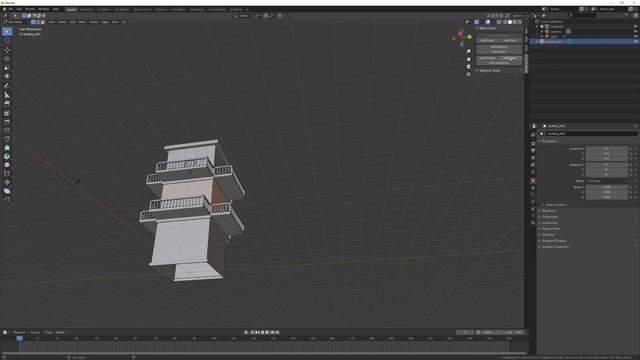Select the Rotate tool in toolbar

[7, 59]
